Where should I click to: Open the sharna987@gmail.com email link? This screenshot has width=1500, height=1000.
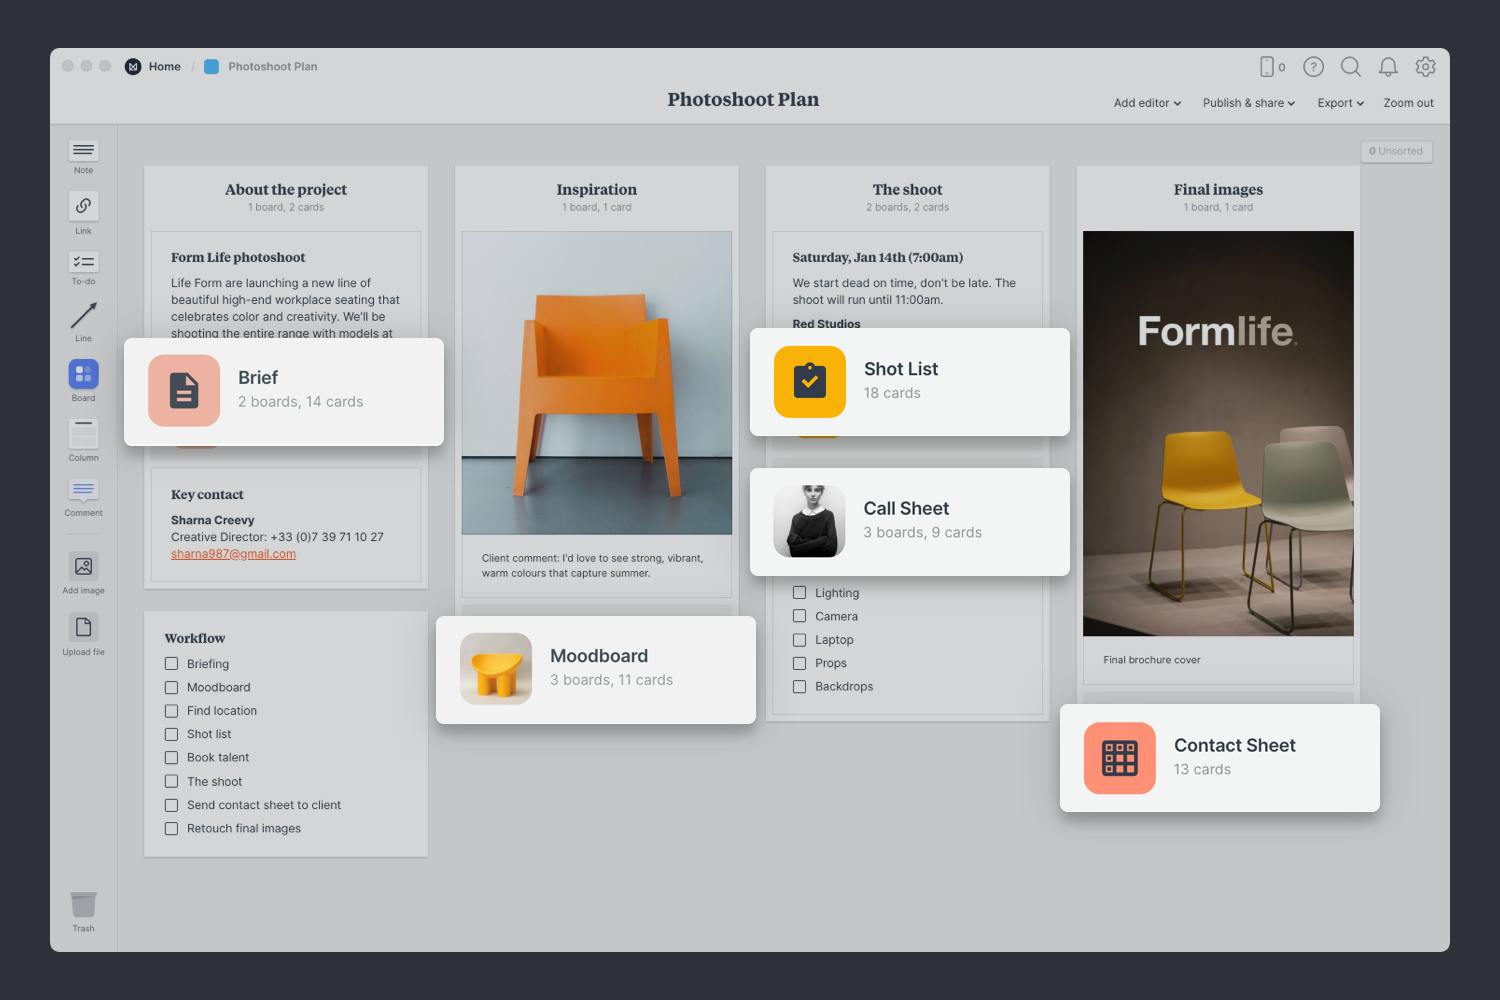coord(233,554)
